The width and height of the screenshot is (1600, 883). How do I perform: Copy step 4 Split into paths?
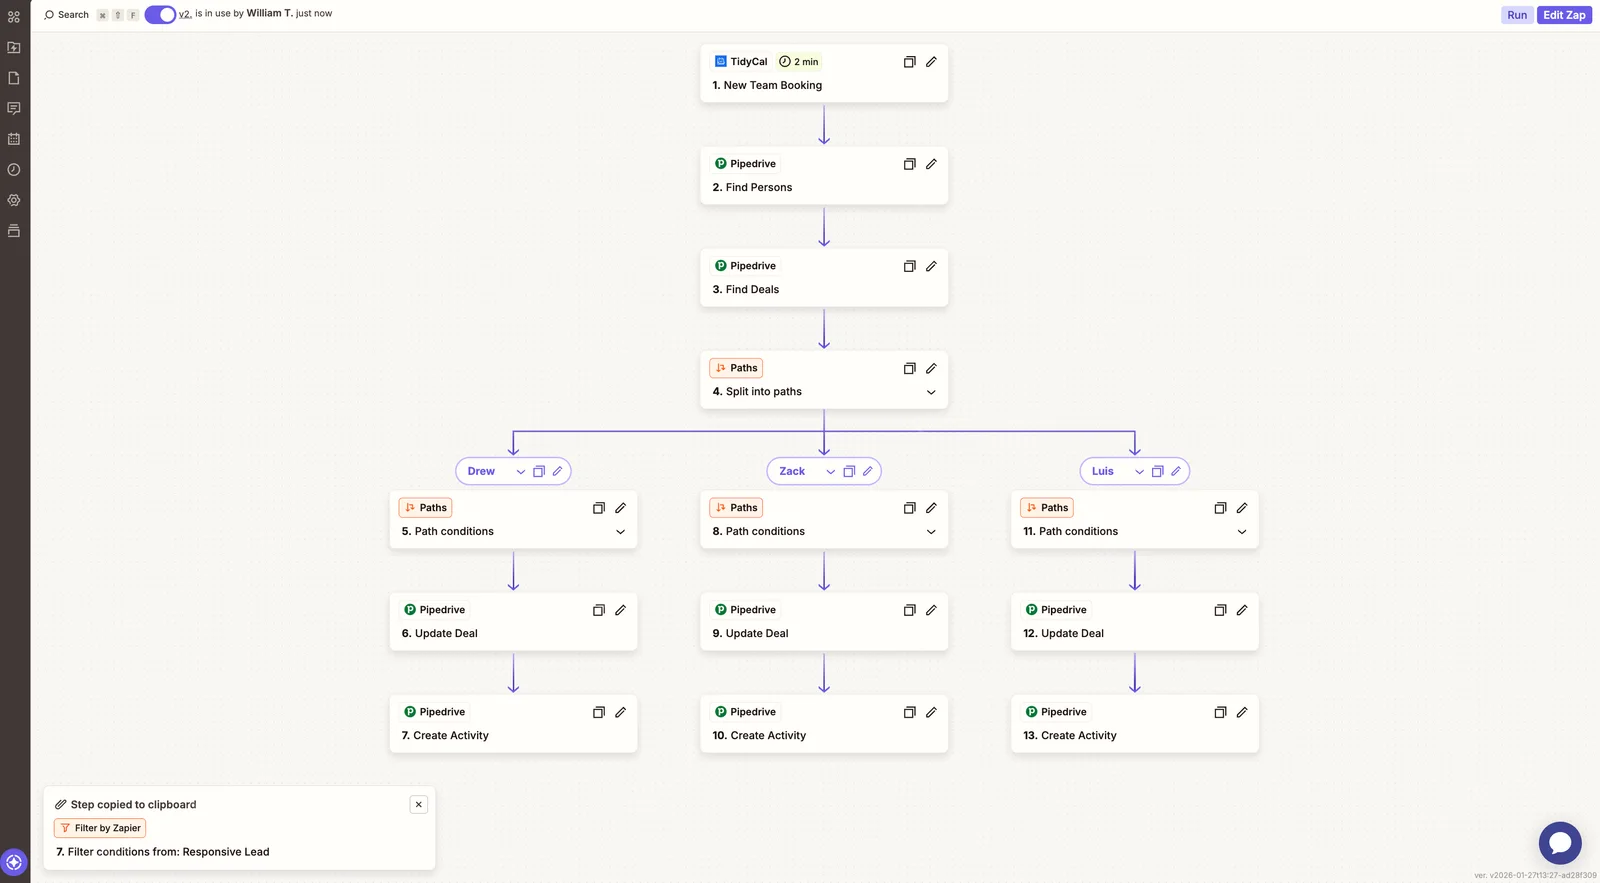[x=910, y=368]
